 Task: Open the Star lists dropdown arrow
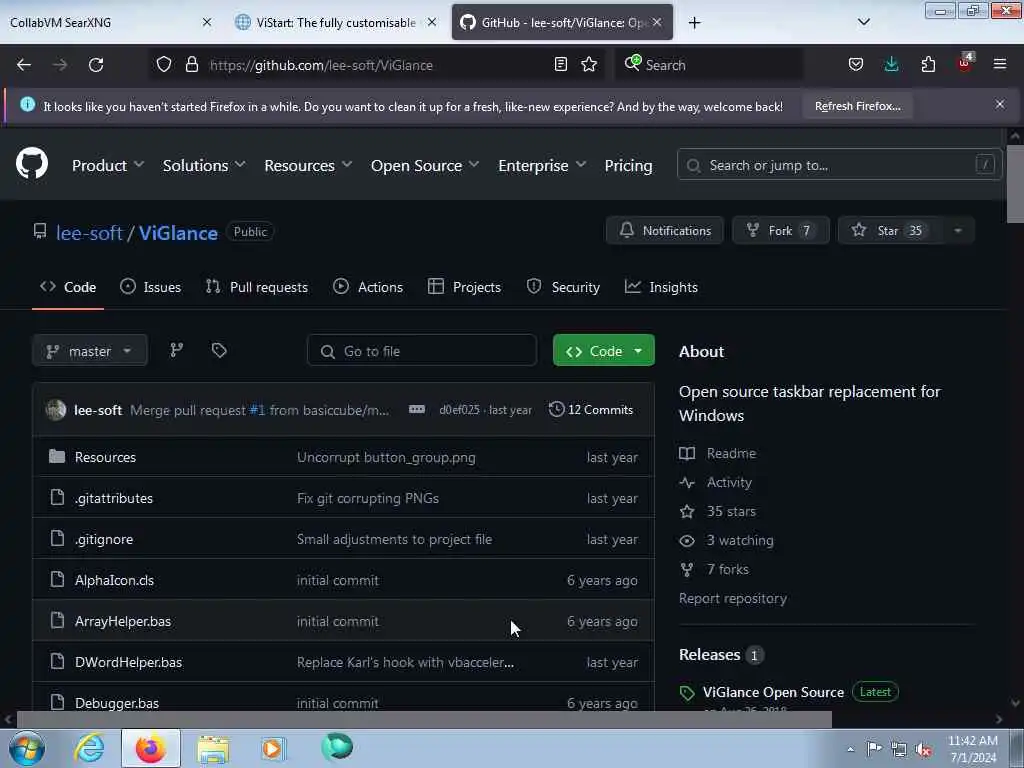pos(957,231)
